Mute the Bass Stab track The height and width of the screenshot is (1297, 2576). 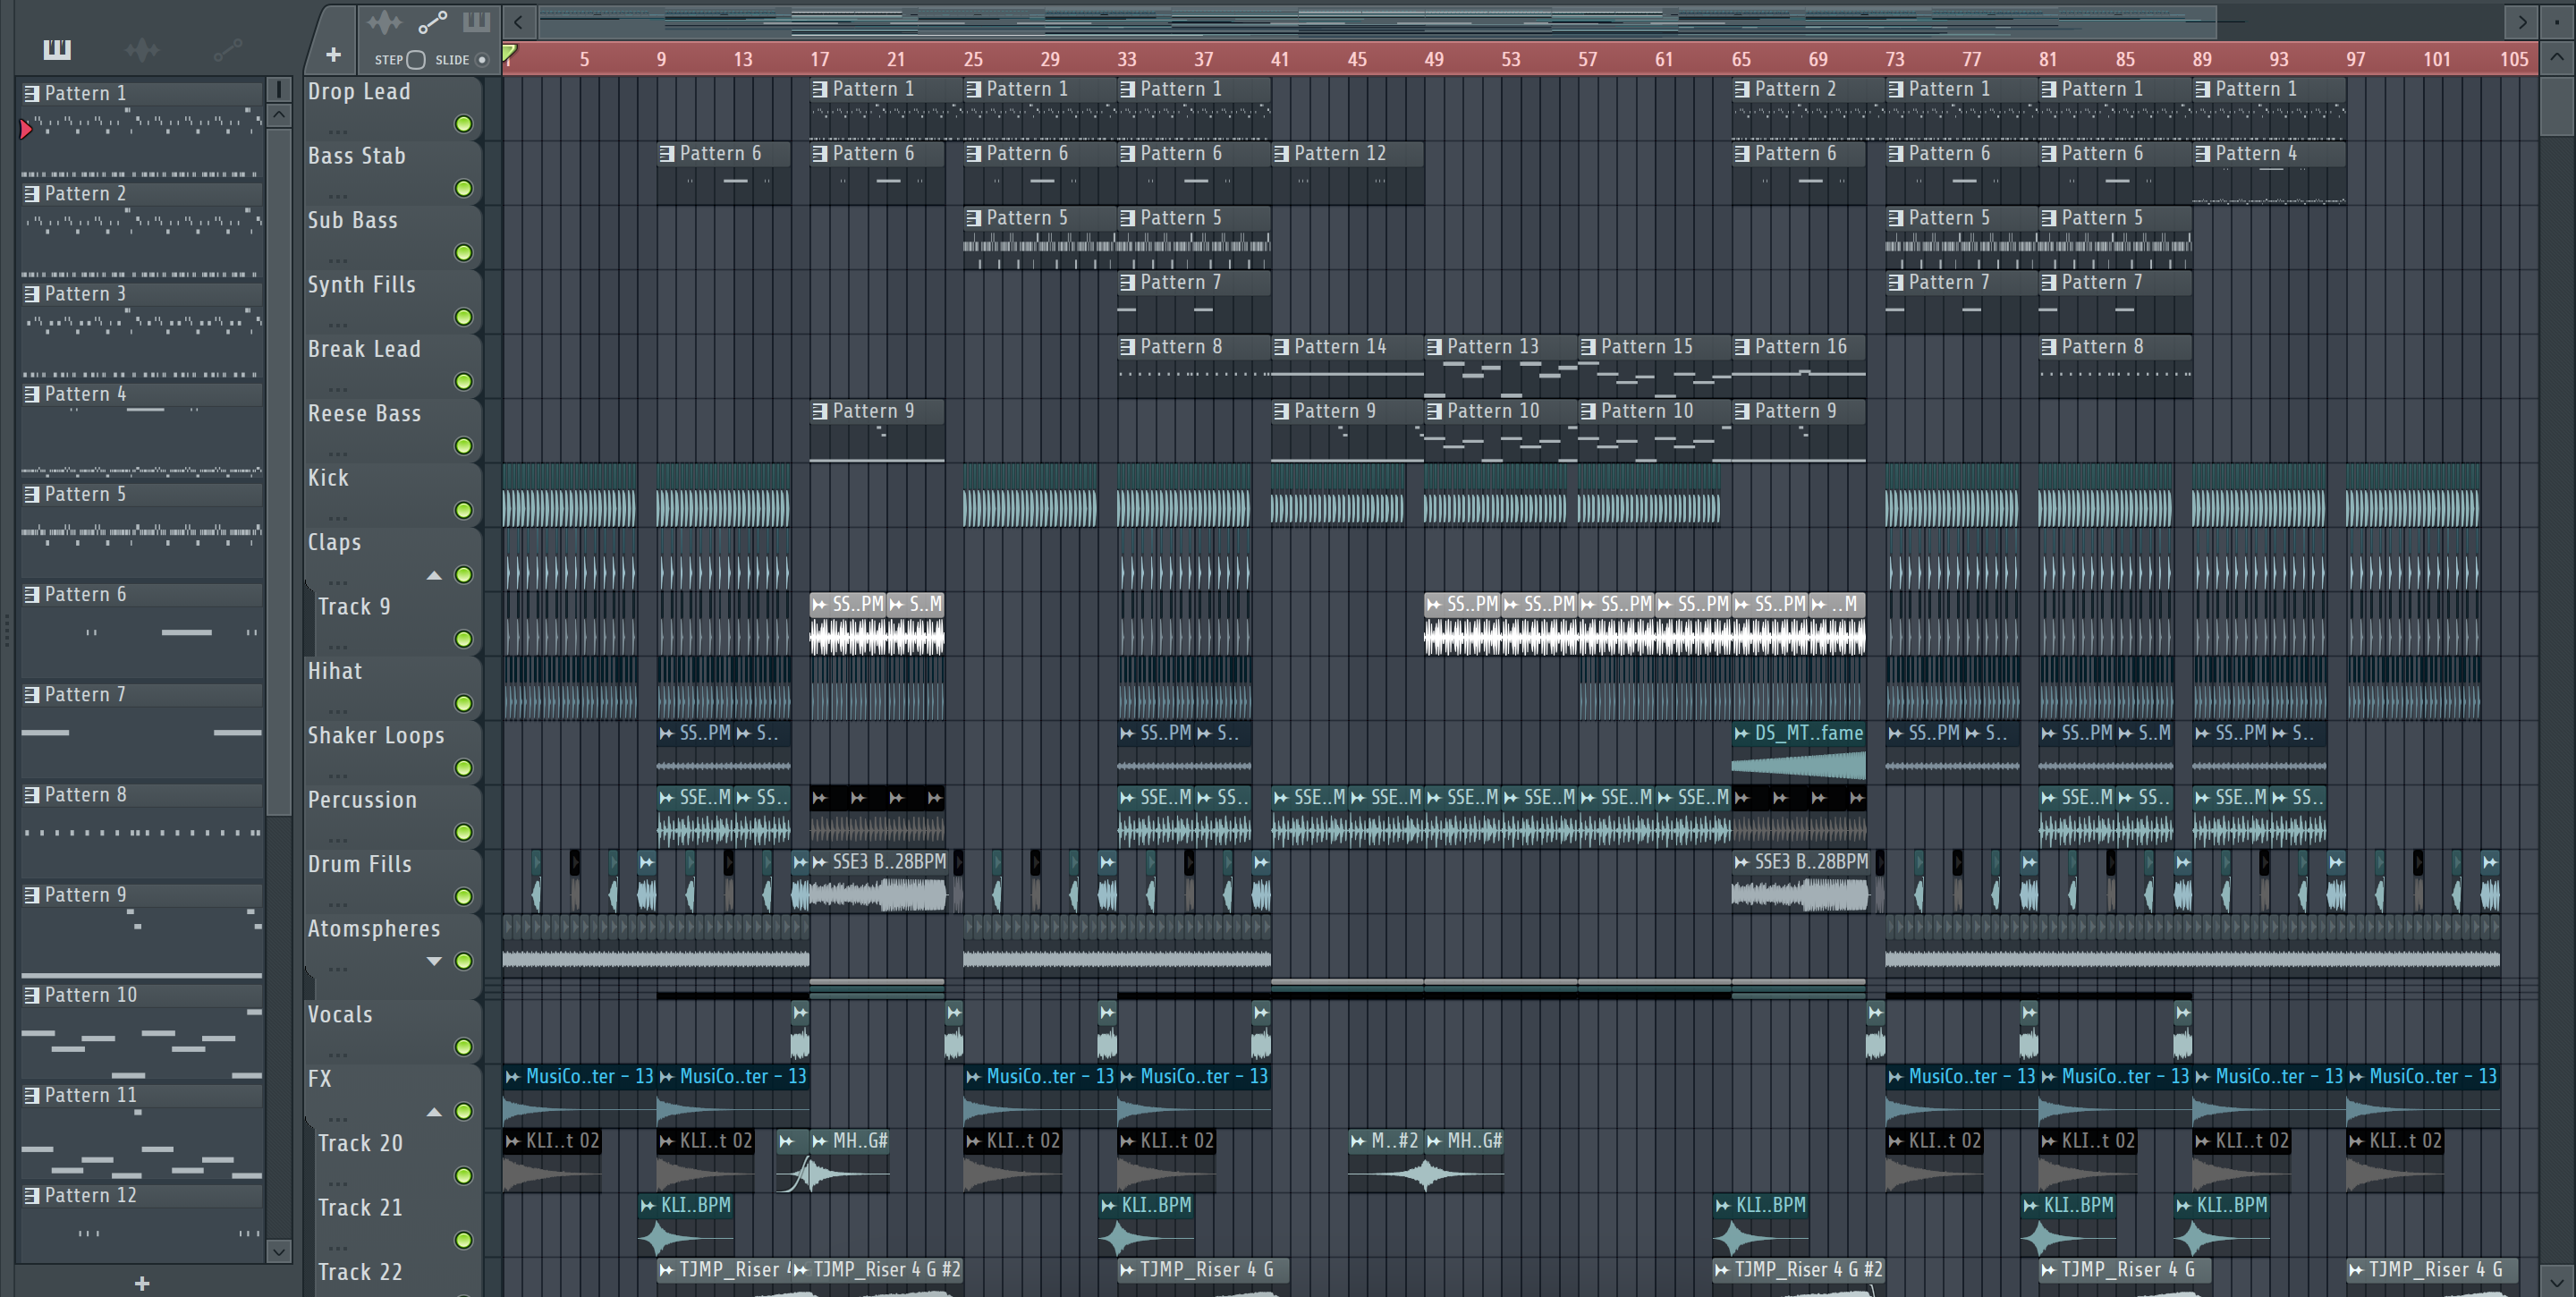point(464,188)
